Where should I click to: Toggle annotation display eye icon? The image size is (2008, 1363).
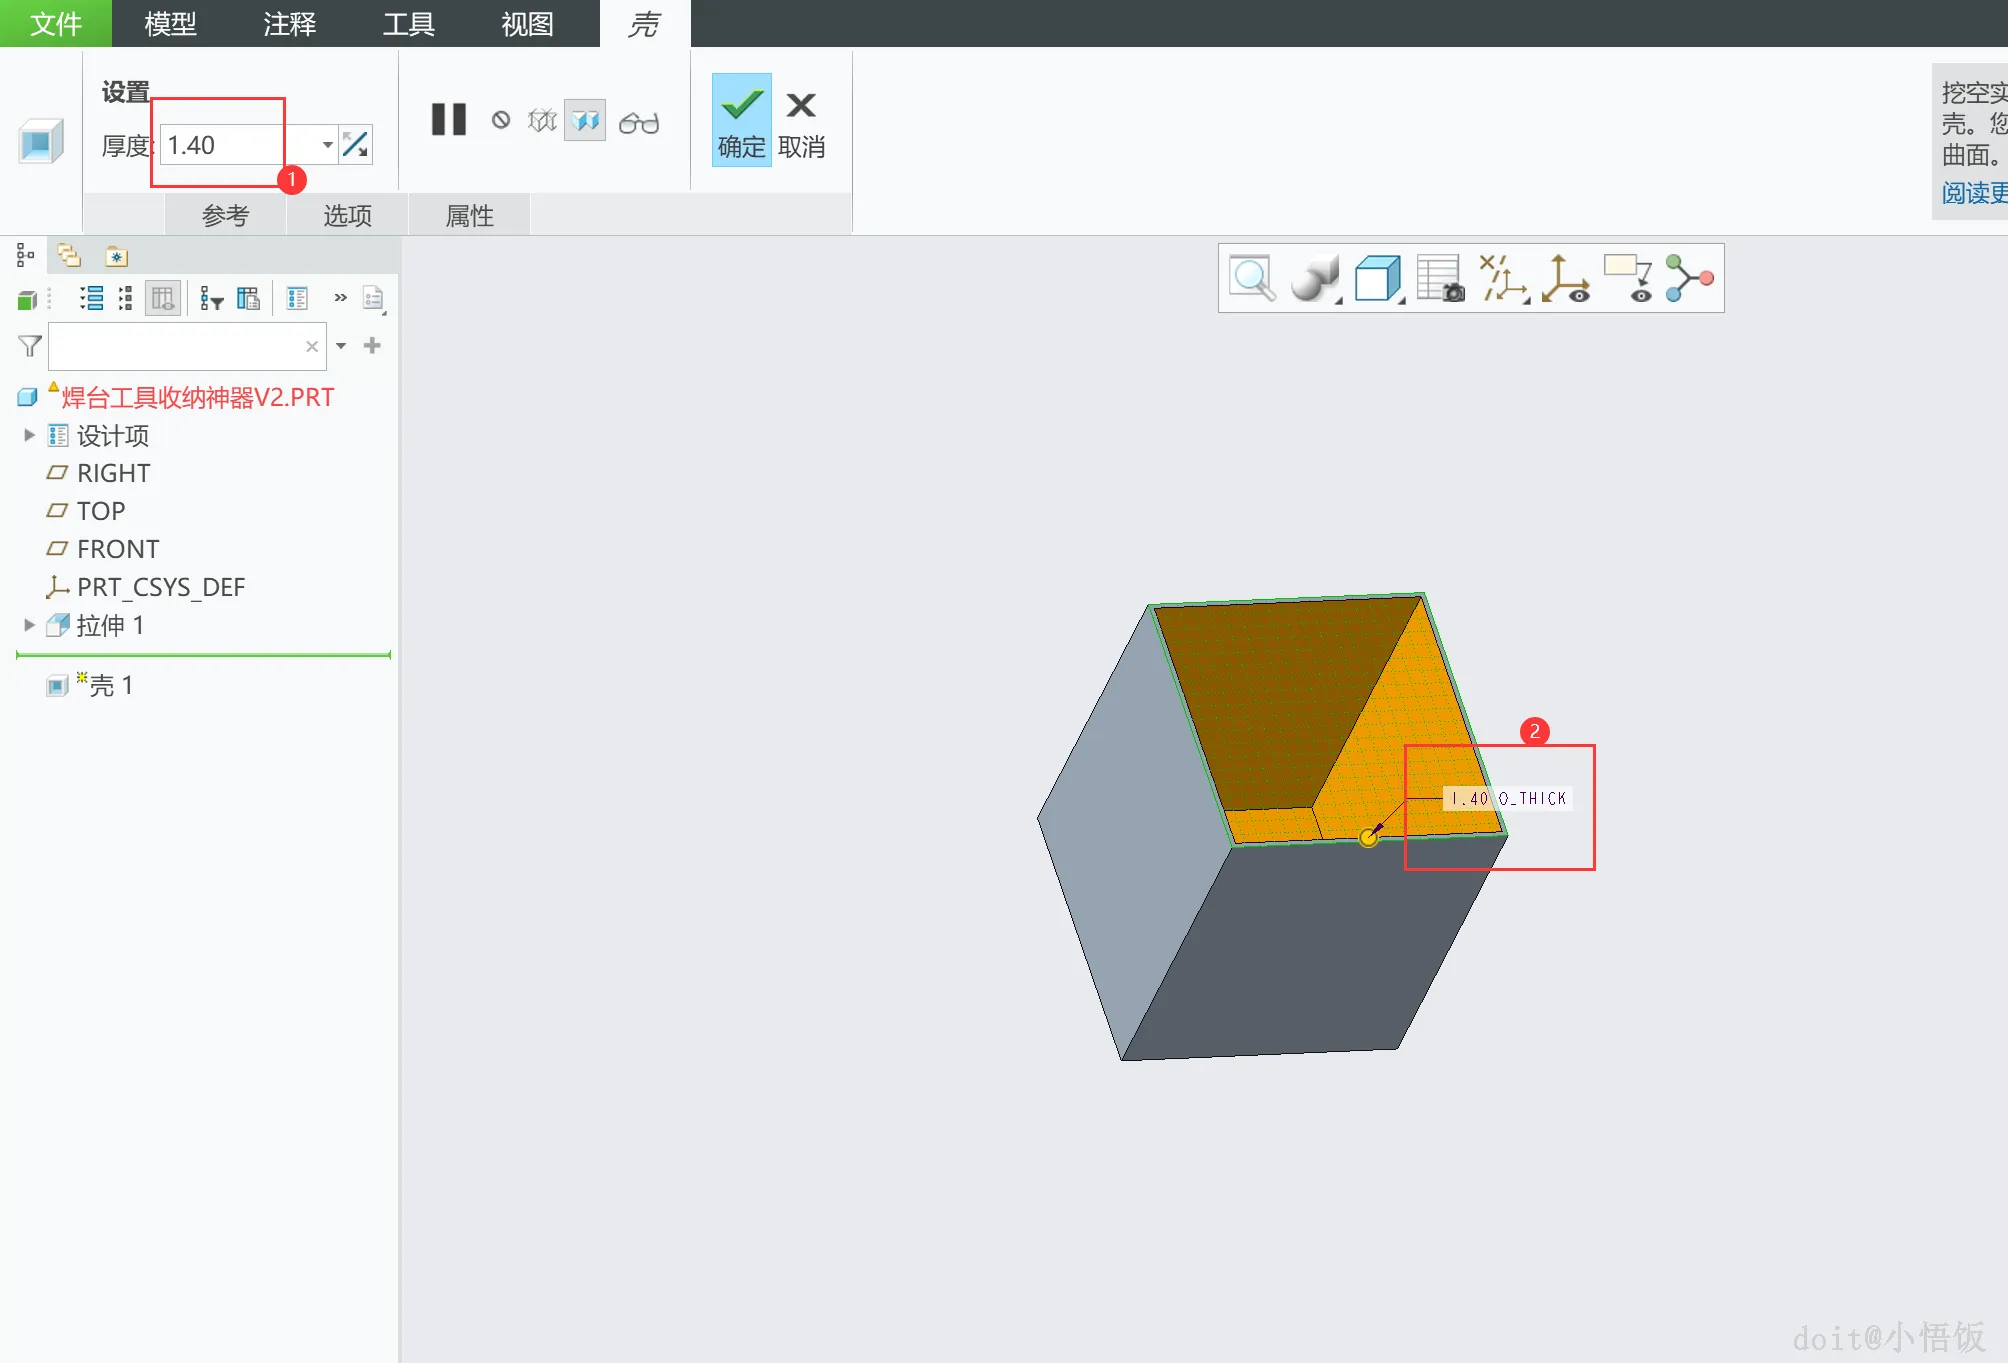(x=1628, y=278)
